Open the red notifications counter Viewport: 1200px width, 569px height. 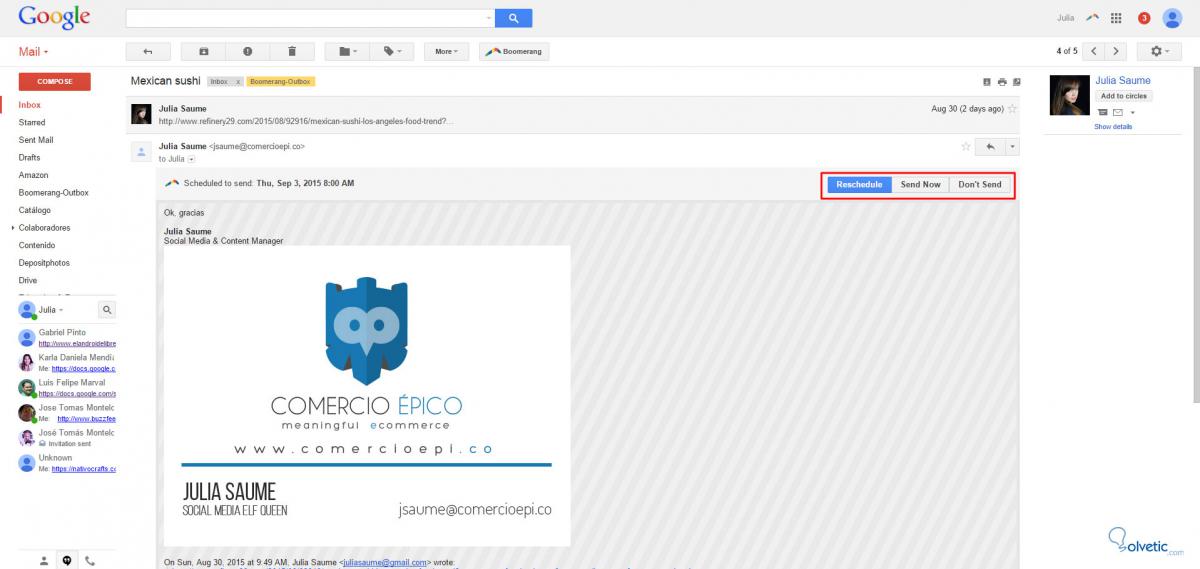tap(1144, 18)
